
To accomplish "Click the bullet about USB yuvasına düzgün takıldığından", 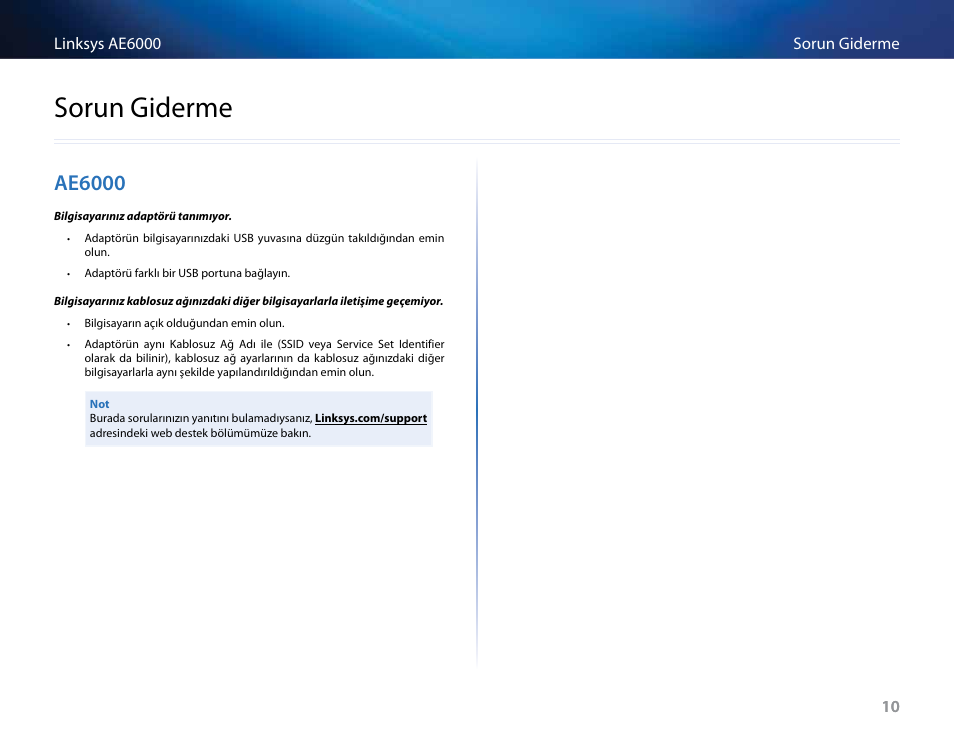I will [x=264, y=245].
